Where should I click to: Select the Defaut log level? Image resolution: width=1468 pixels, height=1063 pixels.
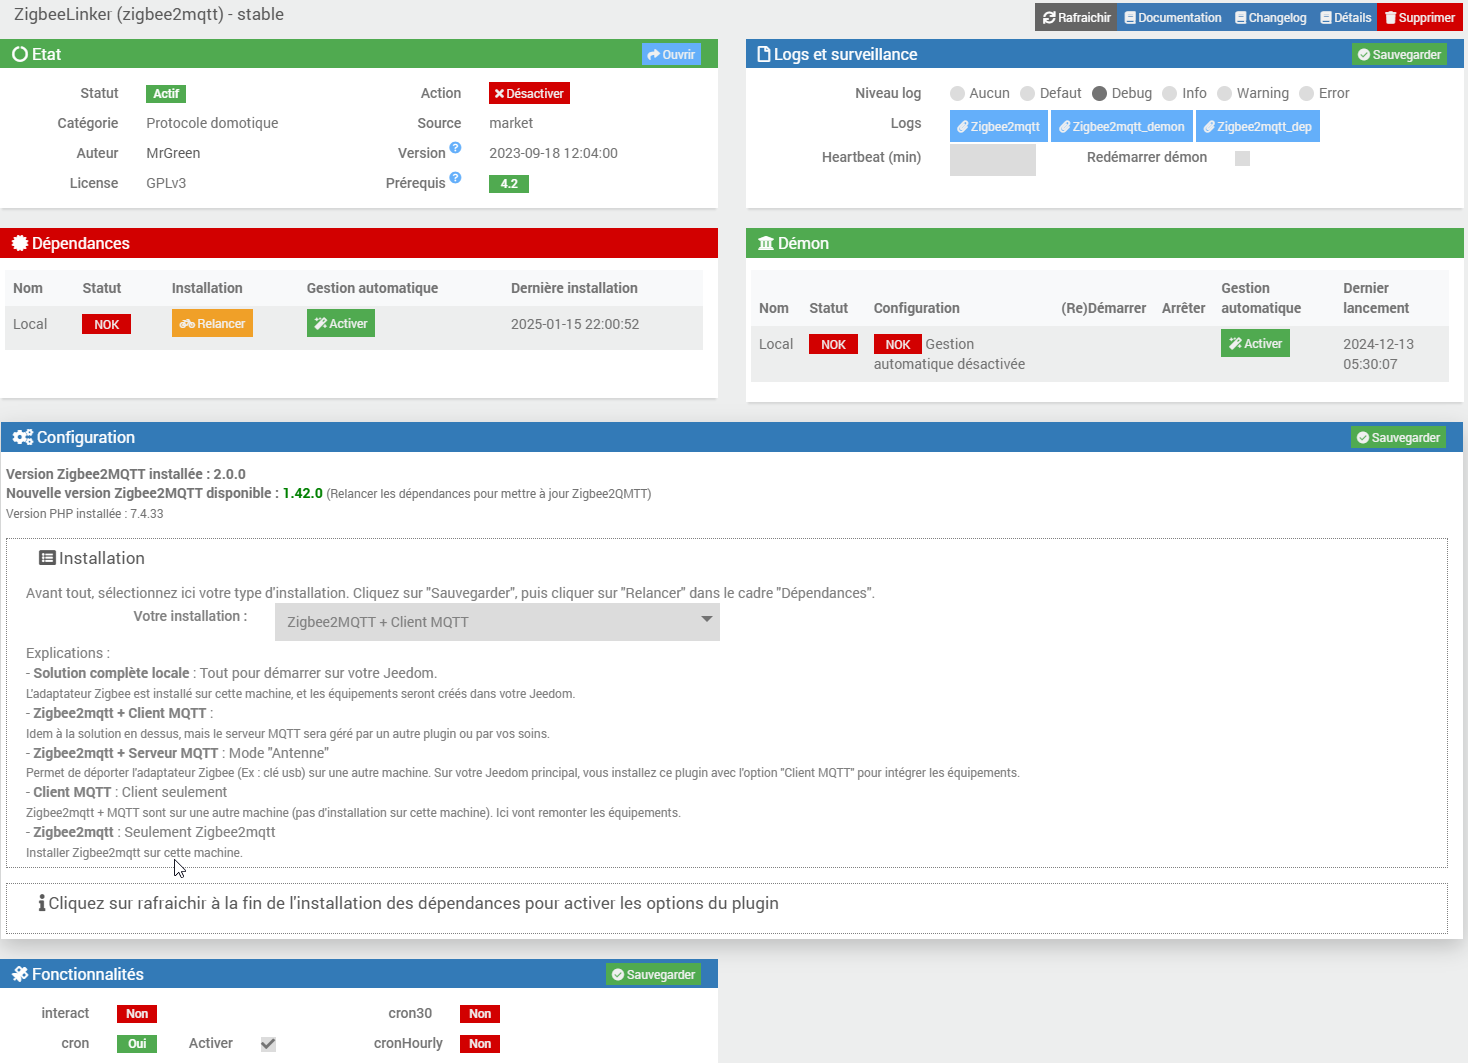1027,93
